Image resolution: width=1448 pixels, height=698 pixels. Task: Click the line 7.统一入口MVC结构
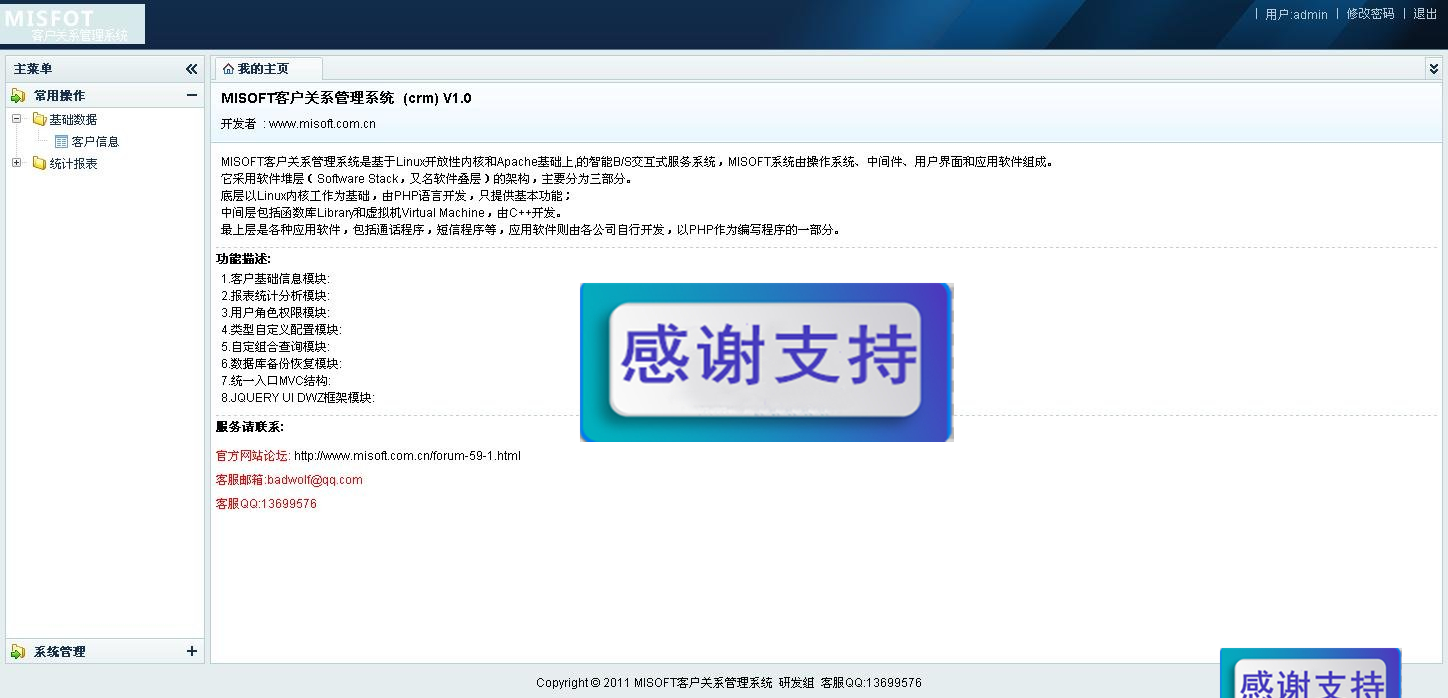pos(276,381)
